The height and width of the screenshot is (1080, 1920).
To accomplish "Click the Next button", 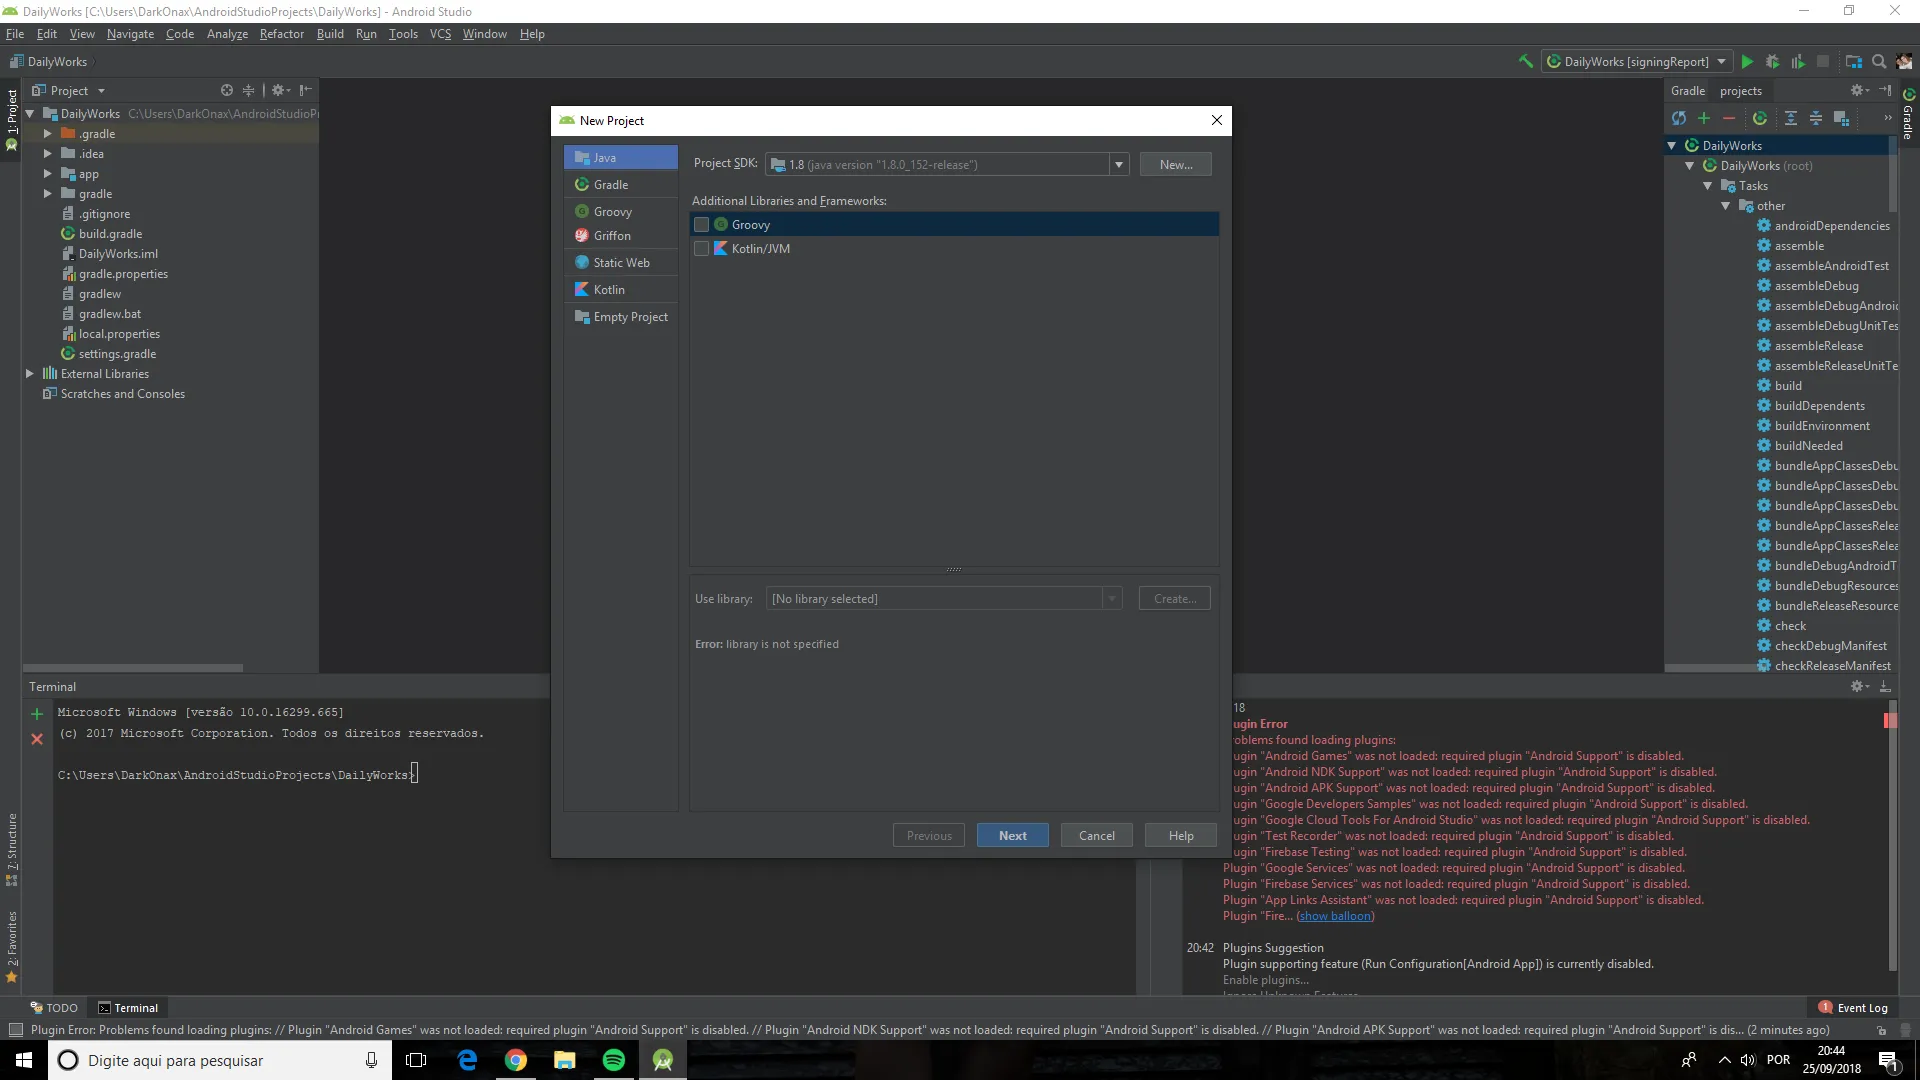I will pos(1012,836).
